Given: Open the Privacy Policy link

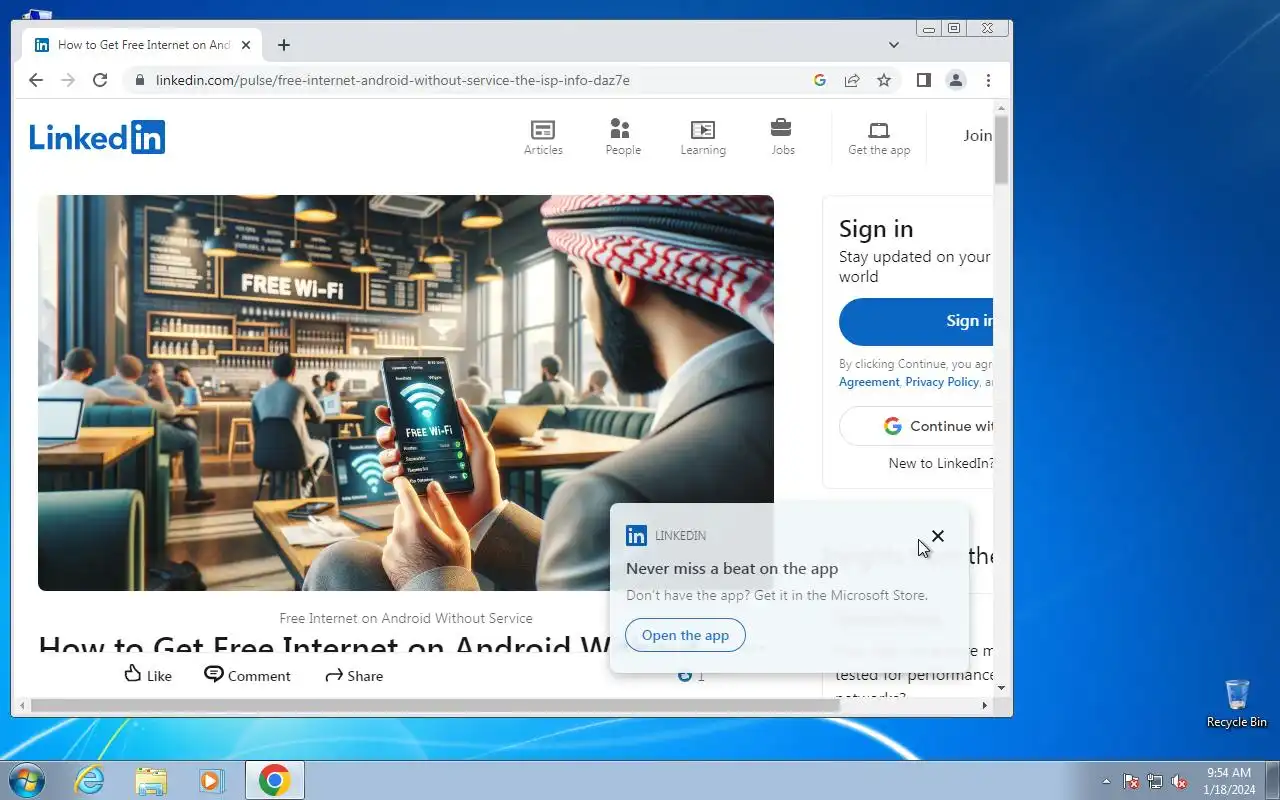Looking at the screenshot, I should tap(942, 382).
